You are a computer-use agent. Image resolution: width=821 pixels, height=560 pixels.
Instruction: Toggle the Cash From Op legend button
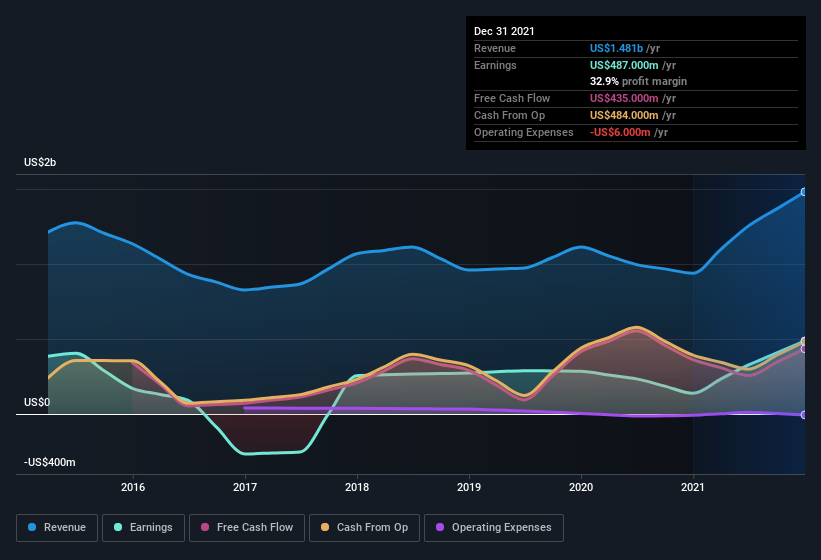point(364,528)
